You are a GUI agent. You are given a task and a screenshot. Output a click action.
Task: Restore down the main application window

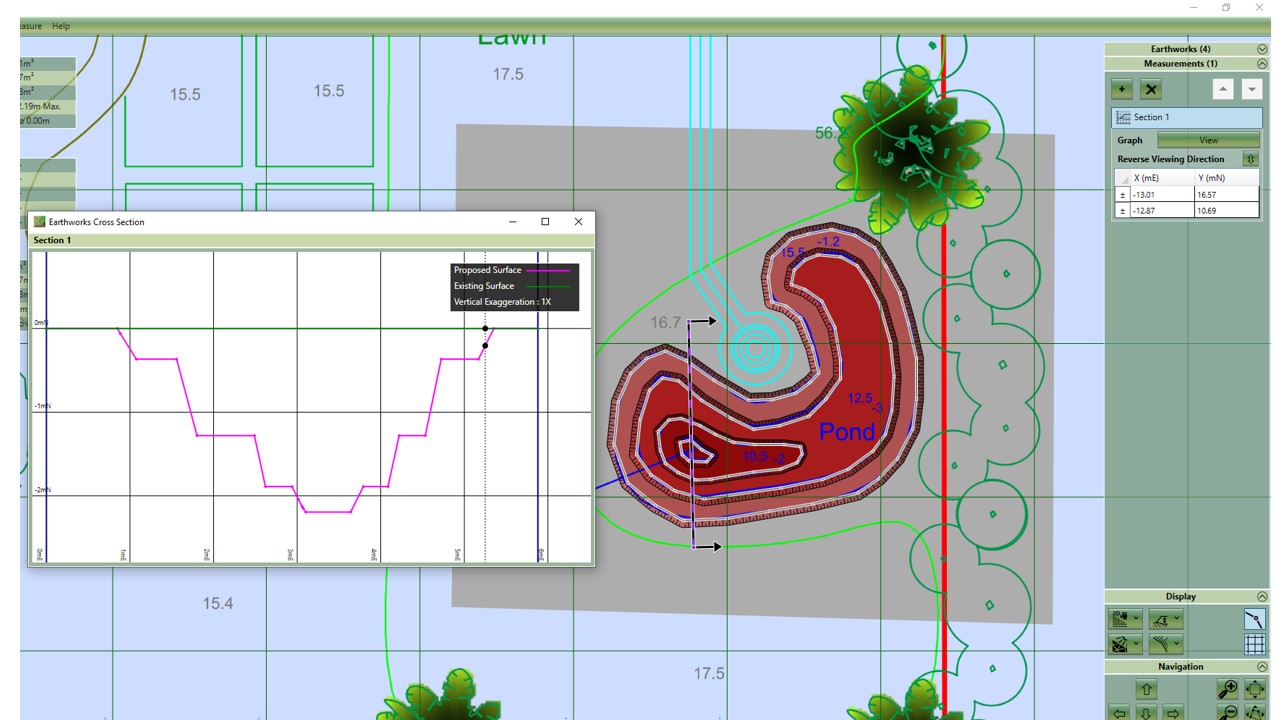pos(1226,8)
